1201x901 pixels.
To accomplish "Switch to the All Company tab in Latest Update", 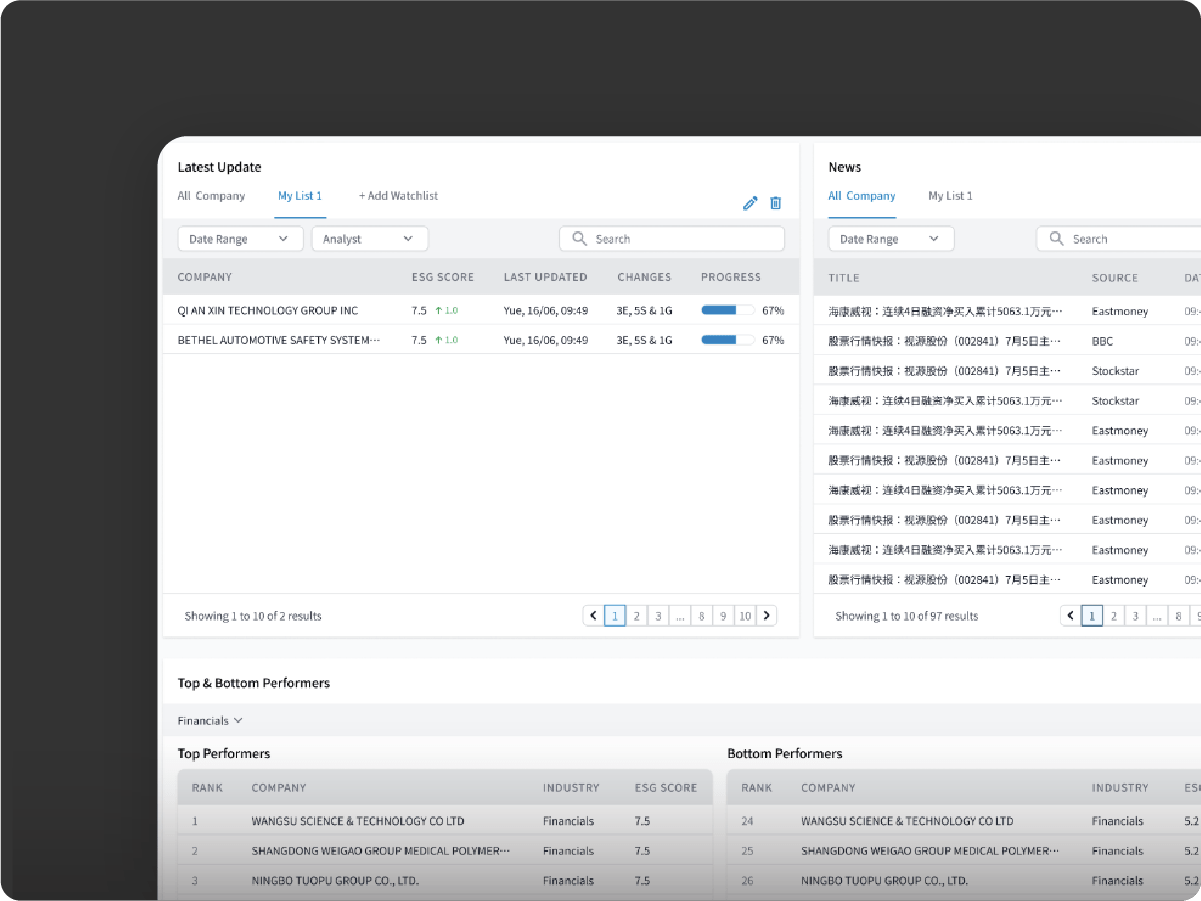I will [211, 196].
